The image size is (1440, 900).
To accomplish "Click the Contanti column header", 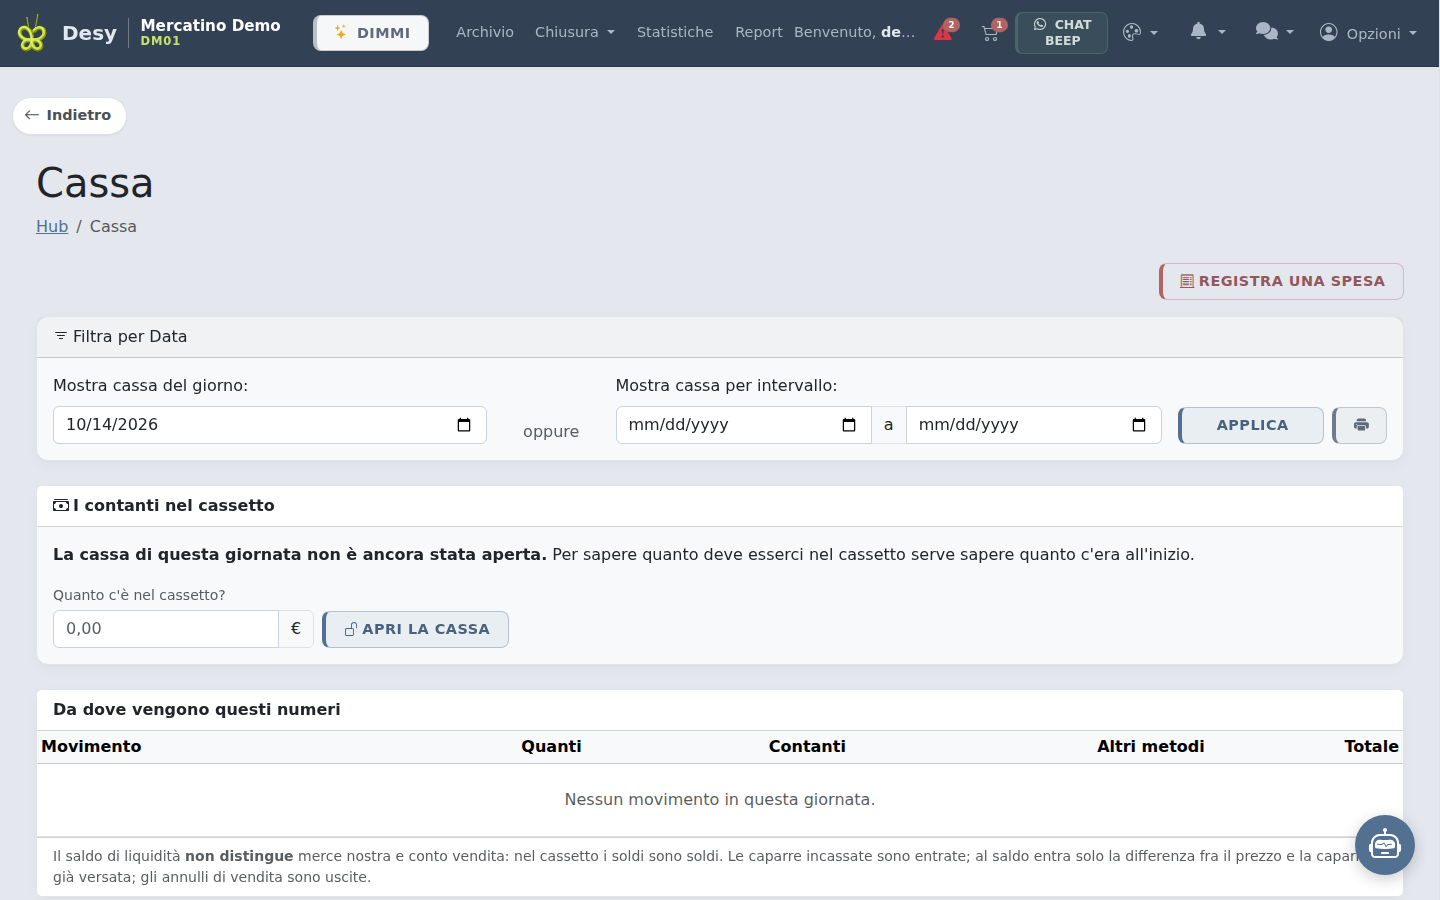I will (807, 746).
